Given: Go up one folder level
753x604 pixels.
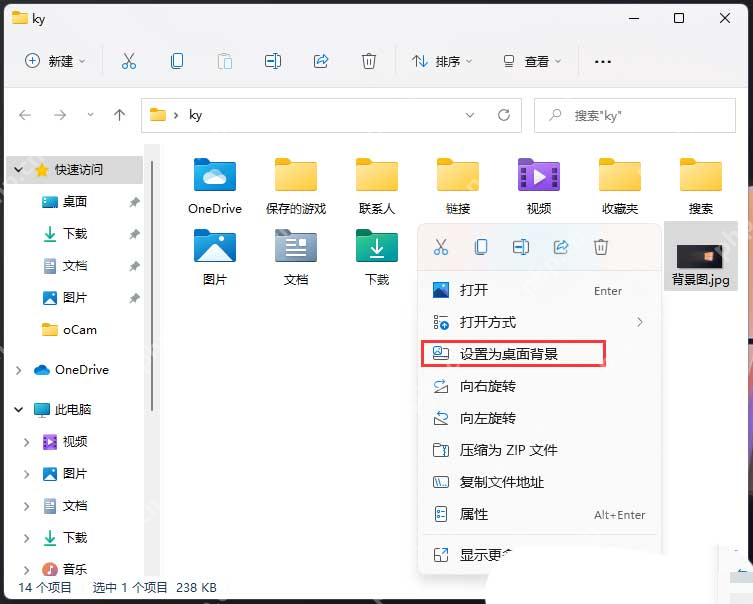Looking at the screenshot, I should [x=119, y=115].
